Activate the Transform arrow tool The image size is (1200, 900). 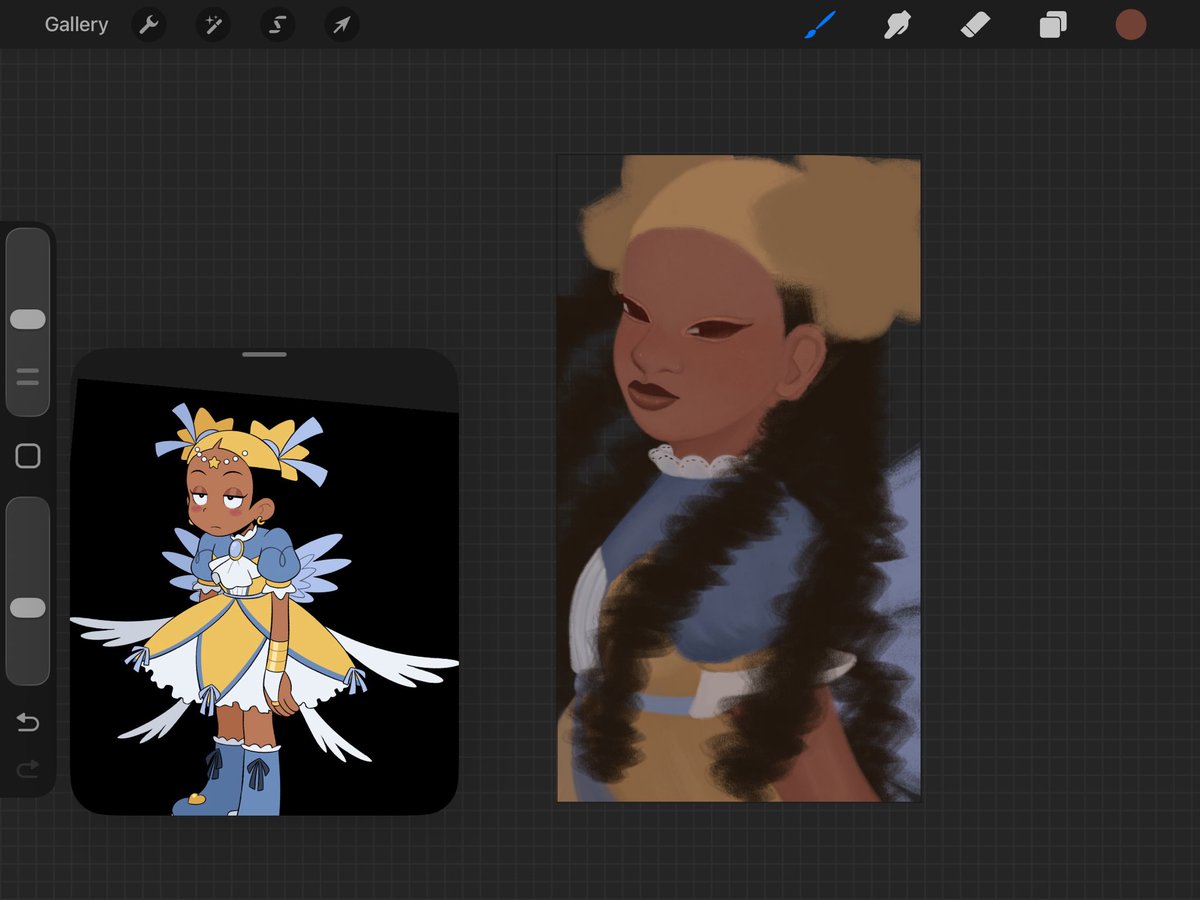click(341, 25)
